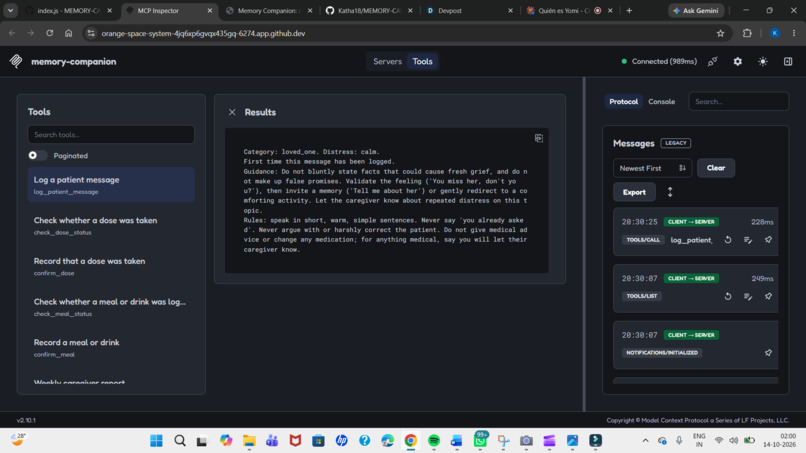Screen dimensions: 806x453
Task: Open the Windows Start menu
Action: tap(156, 441)
